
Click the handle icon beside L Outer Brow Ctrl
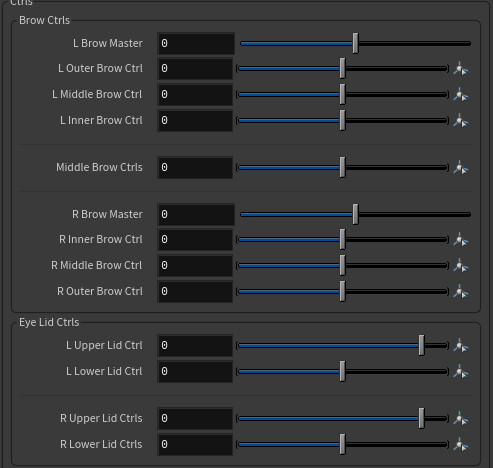pos(461,69)
